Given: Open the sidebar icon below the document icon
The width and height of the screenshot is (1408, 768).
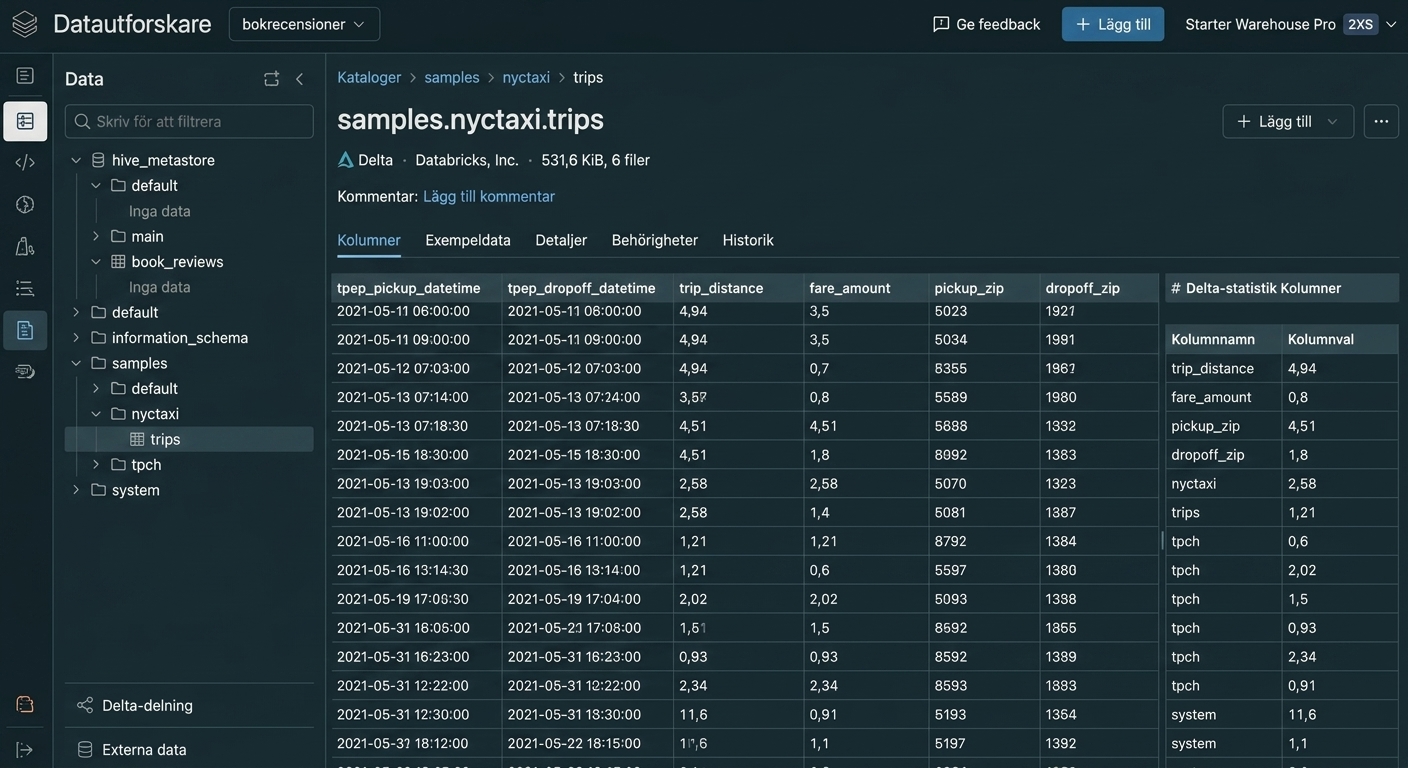Looking at the screenshot, I should (25, 371).
